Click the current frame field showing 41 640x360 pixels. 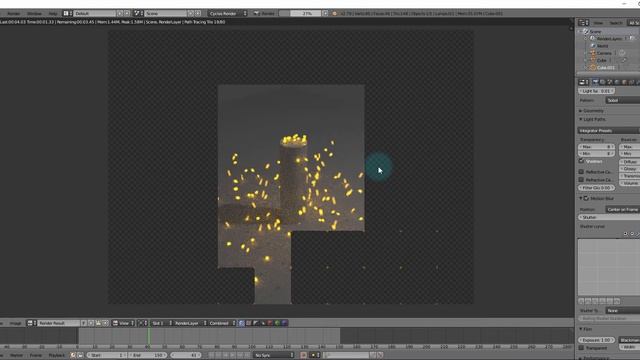pos(186,355)
